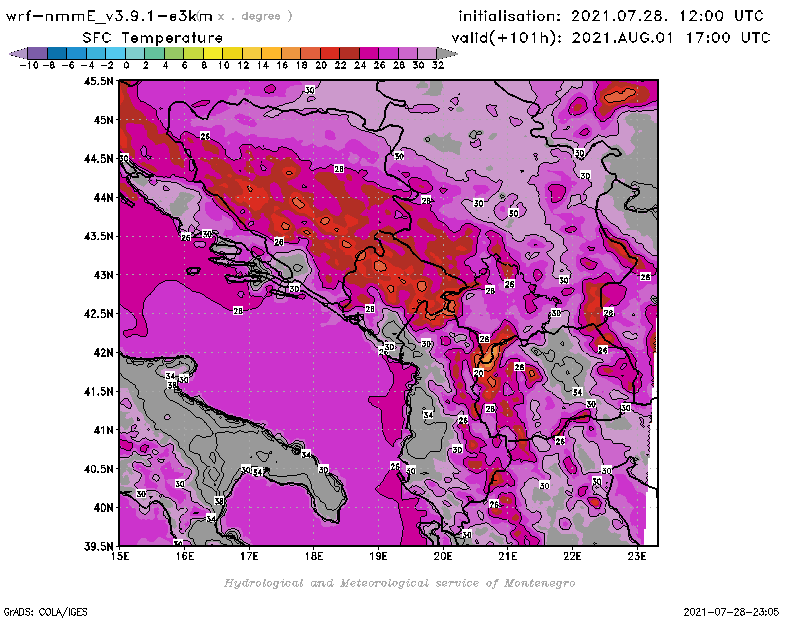Click the red swatch between 20 and 22
800x618 pixels.
pos(330,53)
